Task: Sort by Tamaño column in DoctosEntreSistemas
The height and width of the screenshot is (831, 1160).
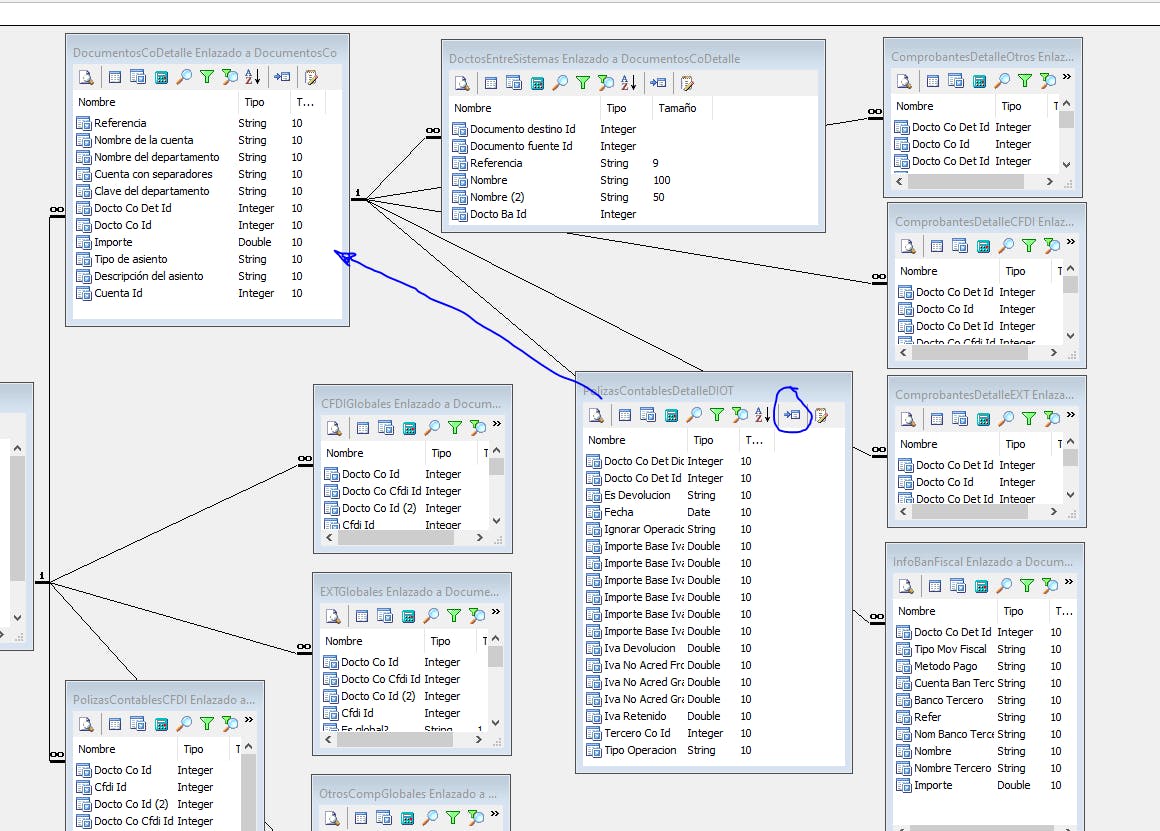Action: tap(677, 108)
